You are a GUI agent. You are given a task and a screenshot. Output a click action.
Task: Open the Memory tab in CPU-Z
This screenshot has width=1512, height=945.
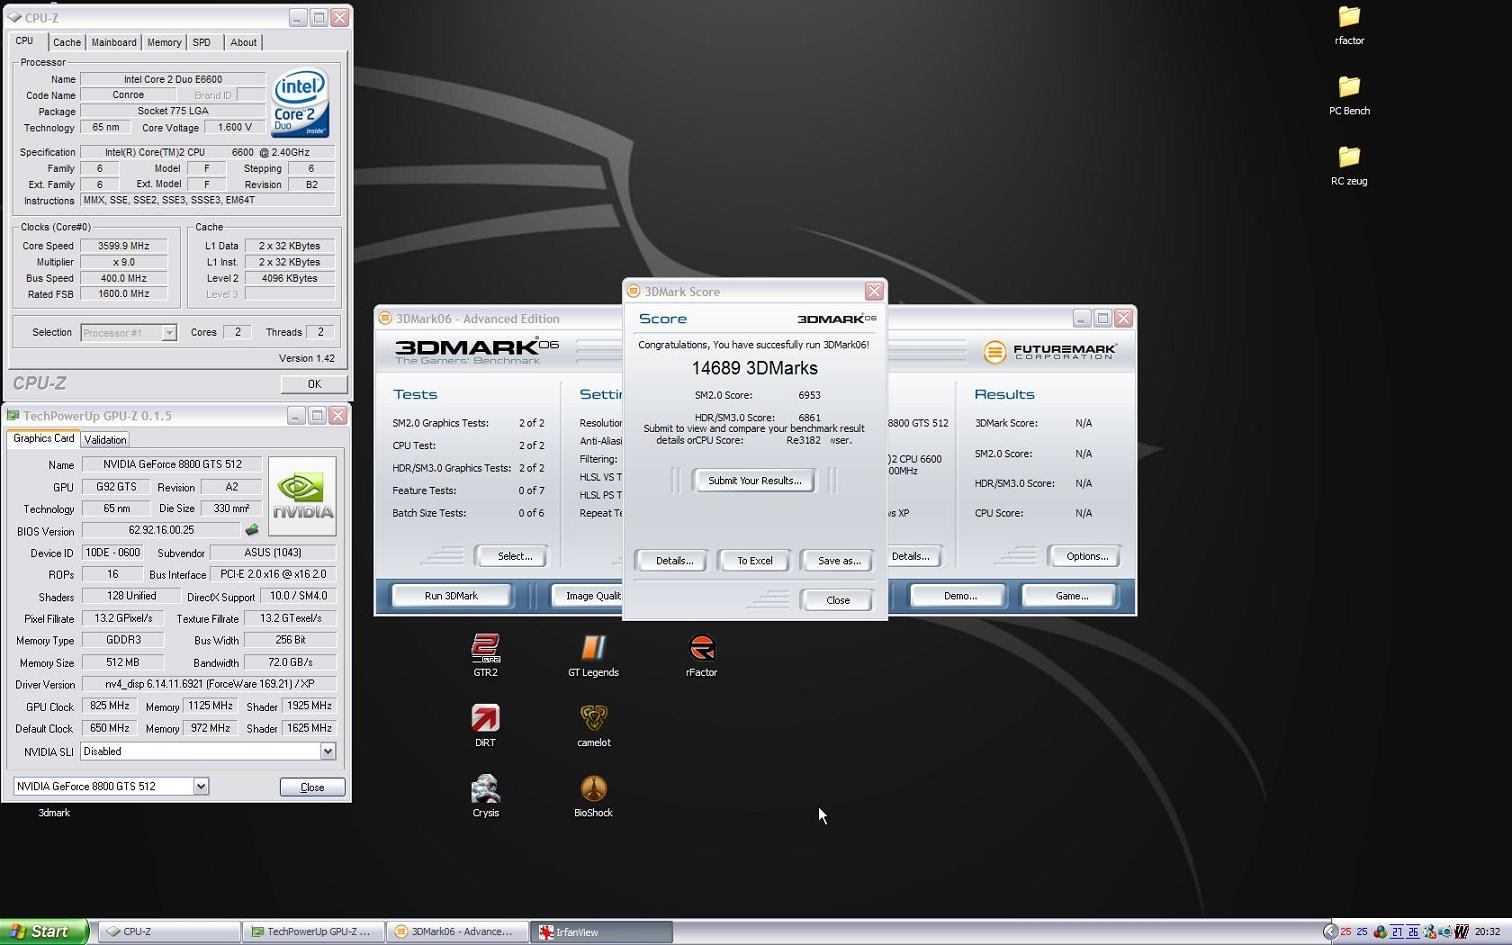coord(164,42)
